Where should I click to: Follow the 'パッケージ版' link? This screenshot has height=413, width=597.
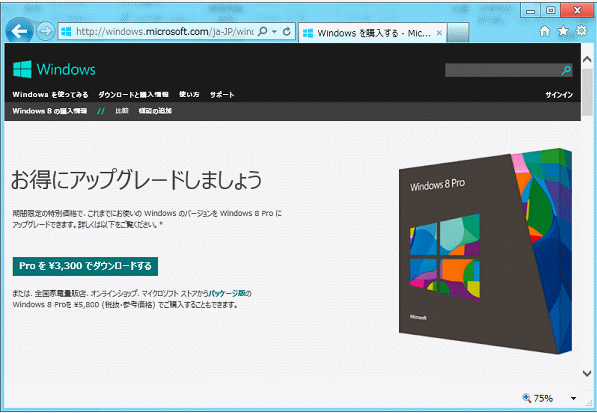tap(227, 293)
